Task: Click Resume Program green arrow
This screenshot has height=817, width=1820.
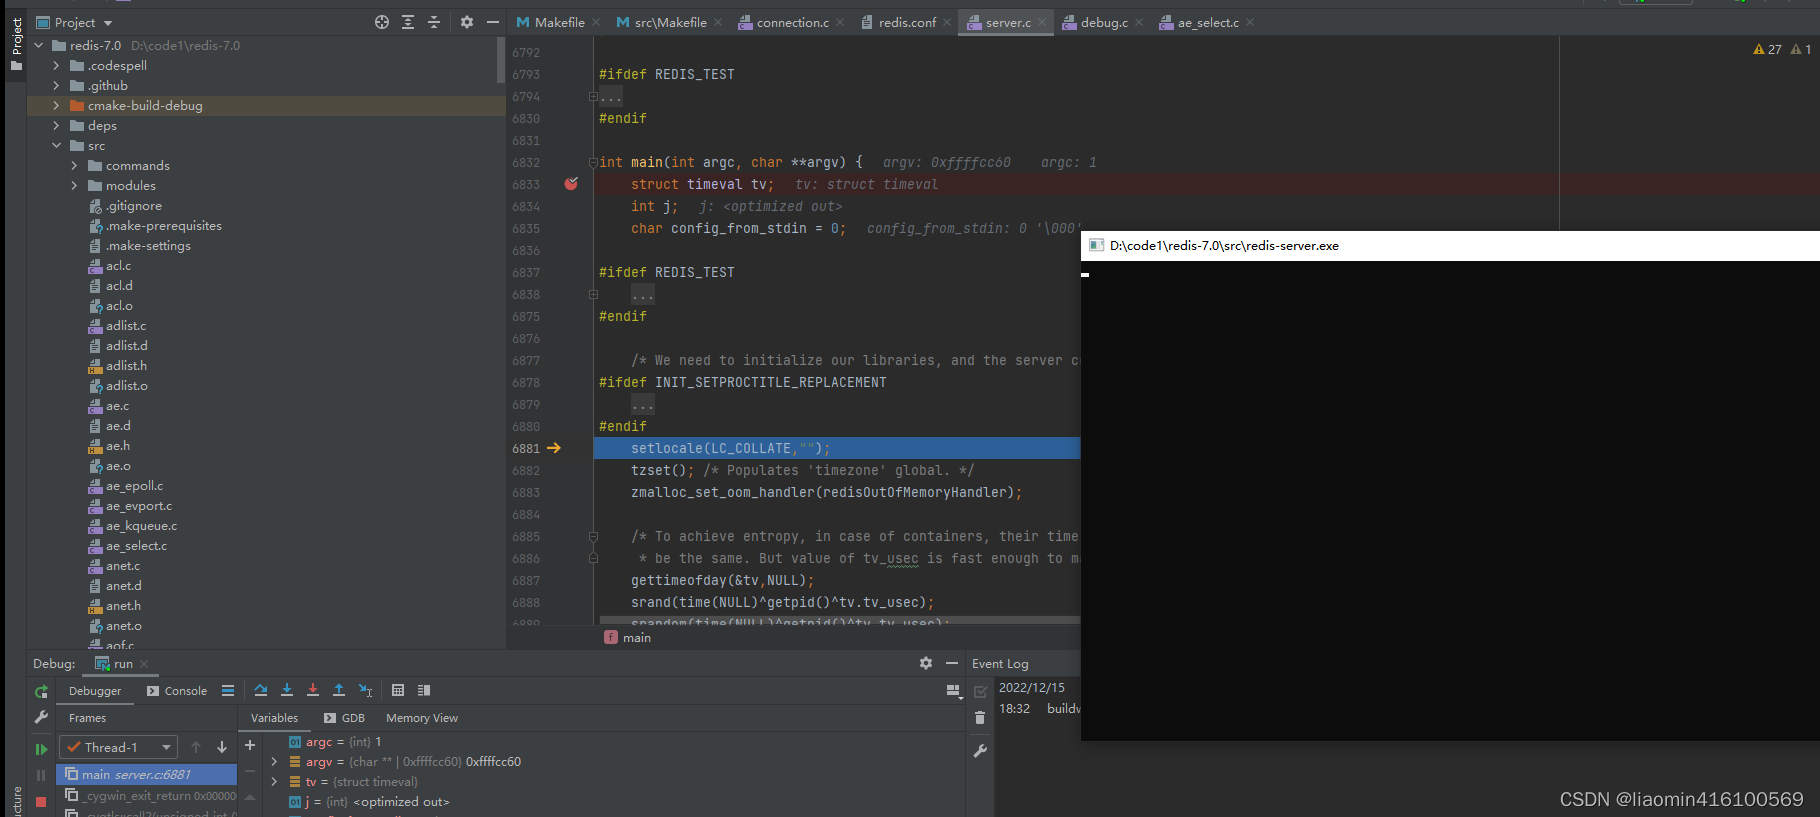Action: [x=41, y=749]
